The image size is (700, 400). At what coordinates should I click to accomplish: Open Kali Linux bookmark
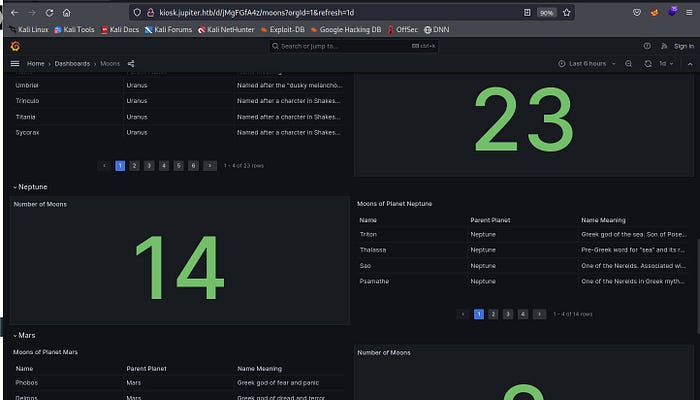[x=29, y=29]
